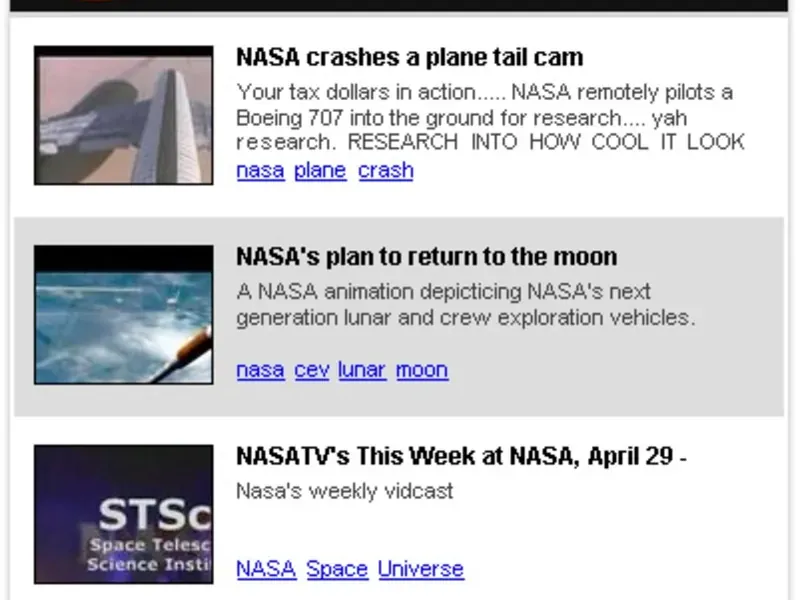800x600 pixels.
Task: Open the plane tail cam video thumbnail
Action: tap(124, 115)
